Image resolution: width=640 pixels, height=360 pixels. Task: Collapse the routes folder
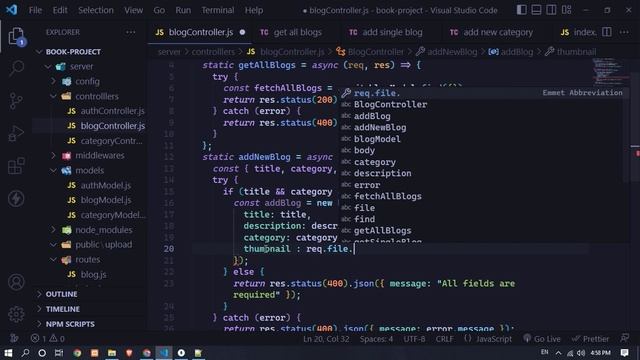point(87,259)
